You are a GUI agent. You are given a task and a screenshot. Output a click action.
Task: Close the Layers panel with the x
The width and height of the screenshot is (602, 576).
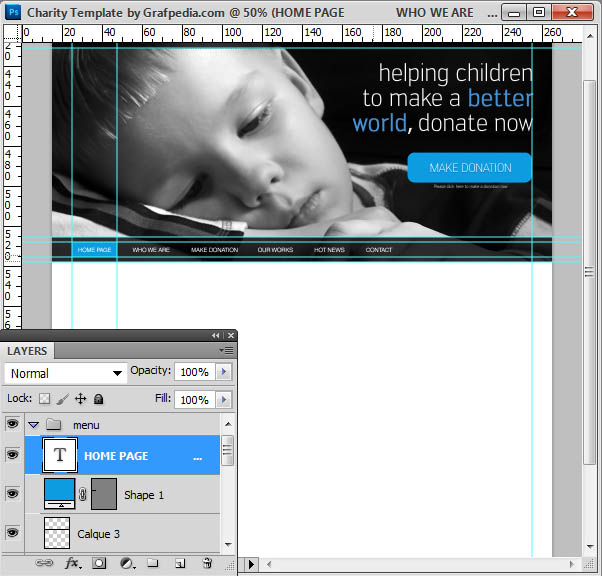(231, 336)
